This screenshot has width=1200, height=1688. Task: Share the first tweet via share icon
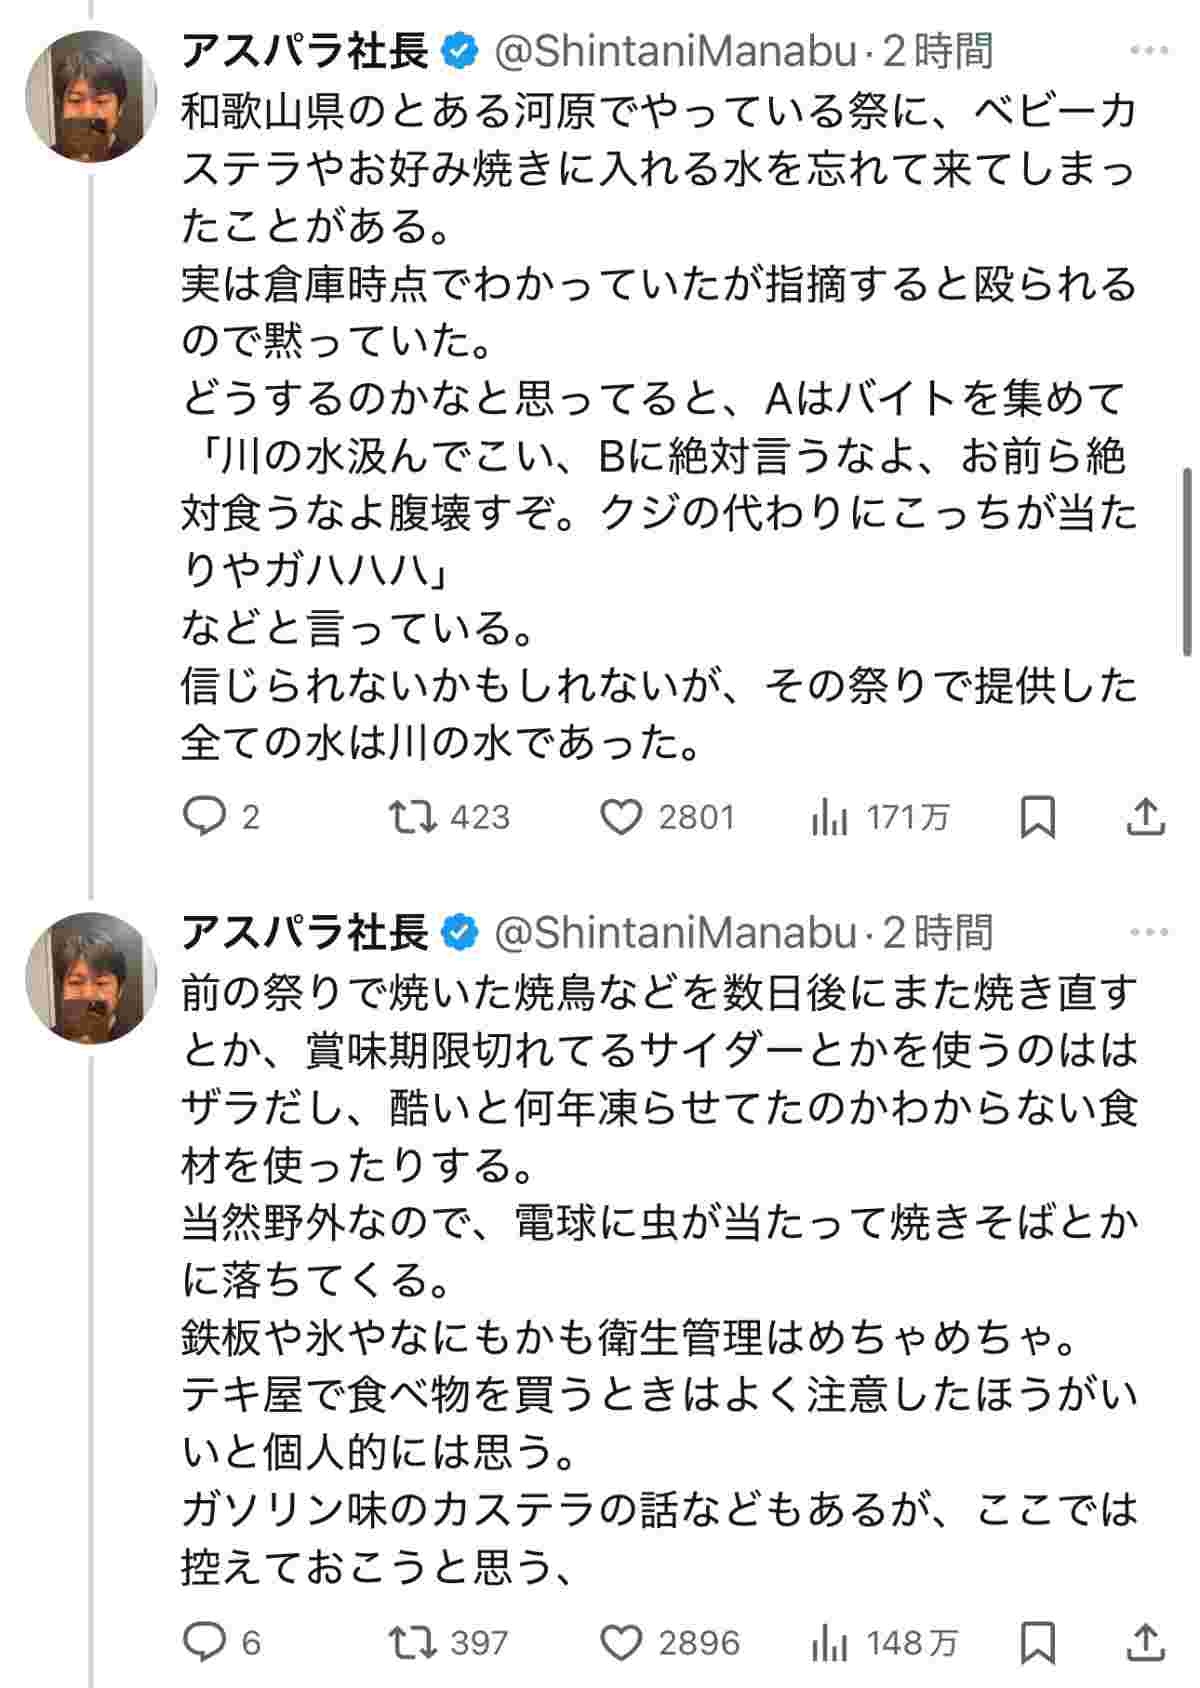click(1145, 818)
